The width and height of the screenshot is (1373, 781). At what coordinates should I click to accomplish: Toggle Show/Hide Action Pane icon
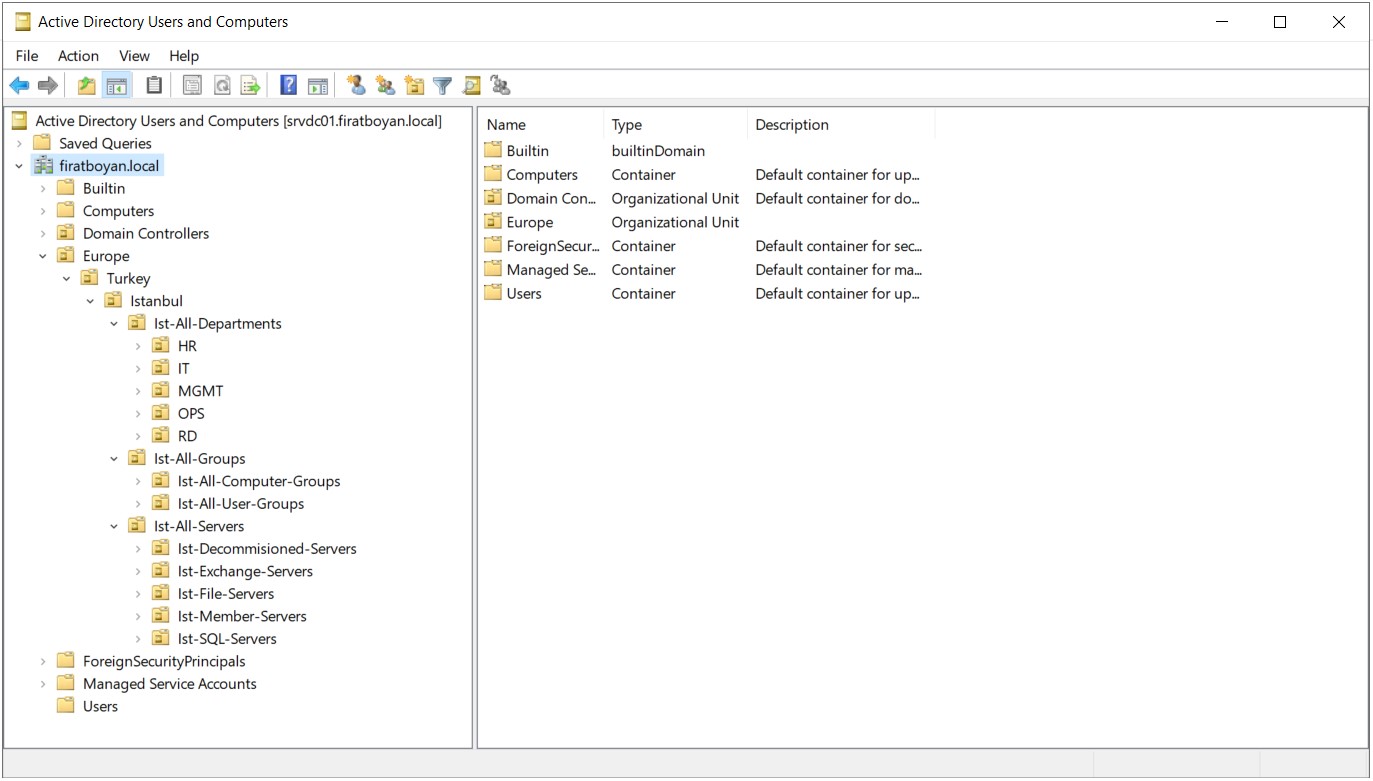pos(318,86)
